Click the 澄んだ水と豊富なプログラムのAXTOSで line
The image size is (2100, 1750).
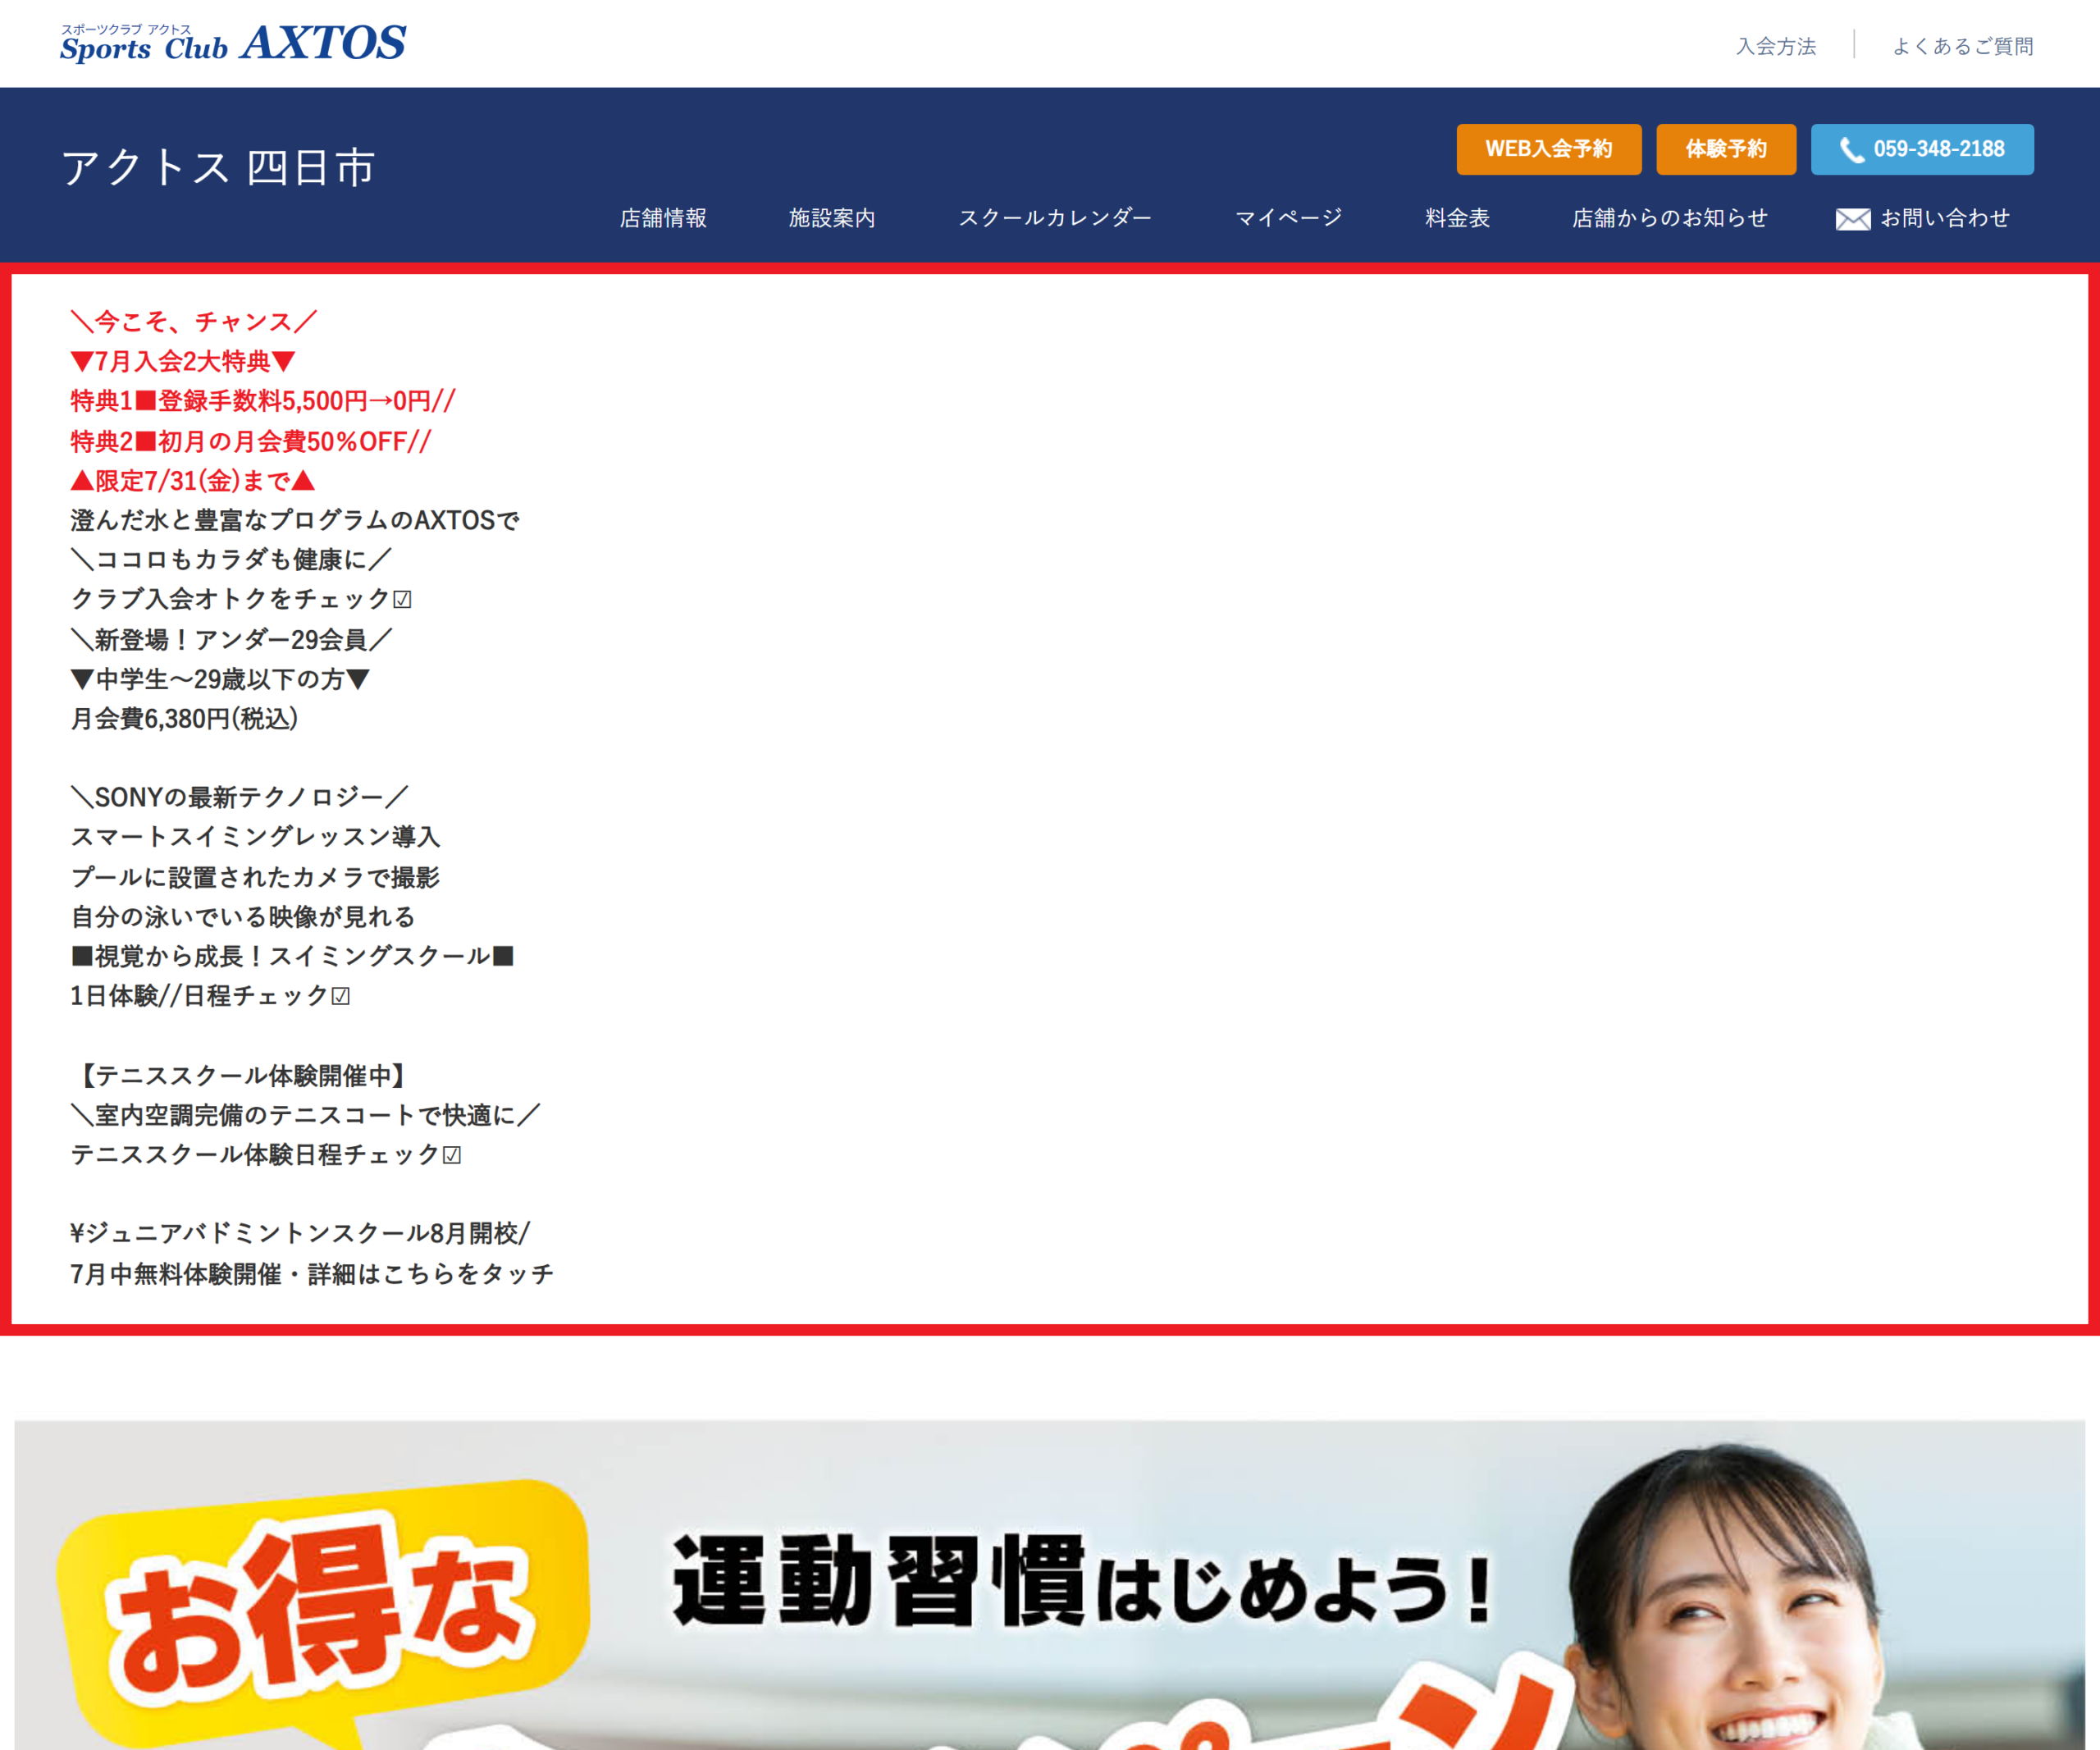click(x=295, y=520)
